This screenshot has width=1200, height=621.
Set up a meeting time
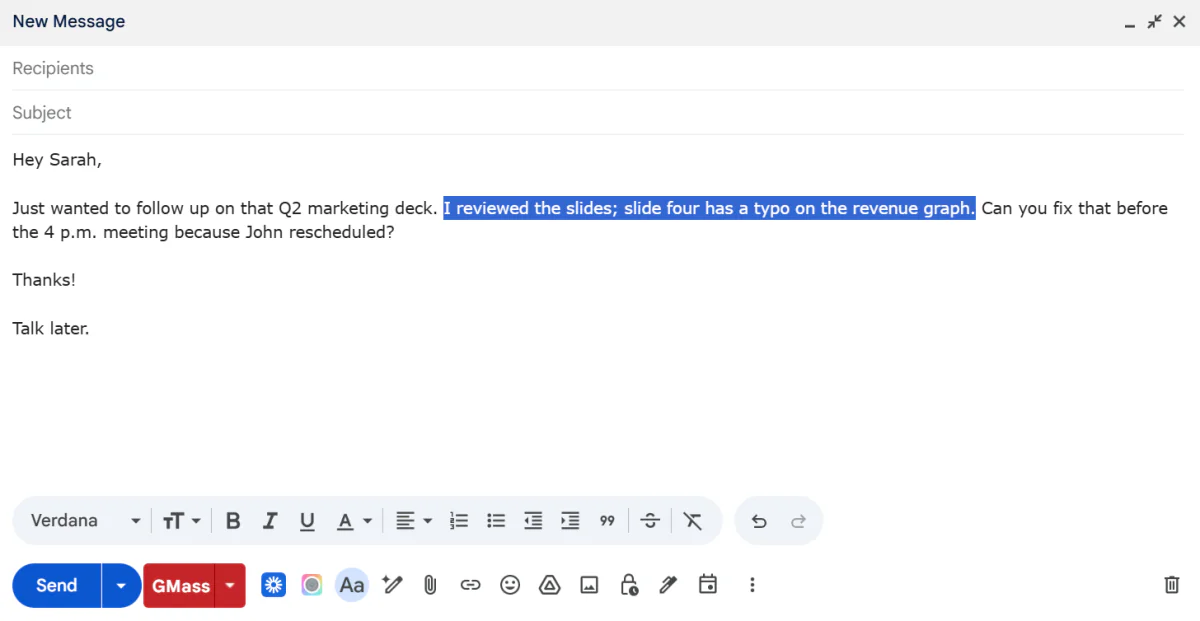pyautogui.click(x=708, y=585)
